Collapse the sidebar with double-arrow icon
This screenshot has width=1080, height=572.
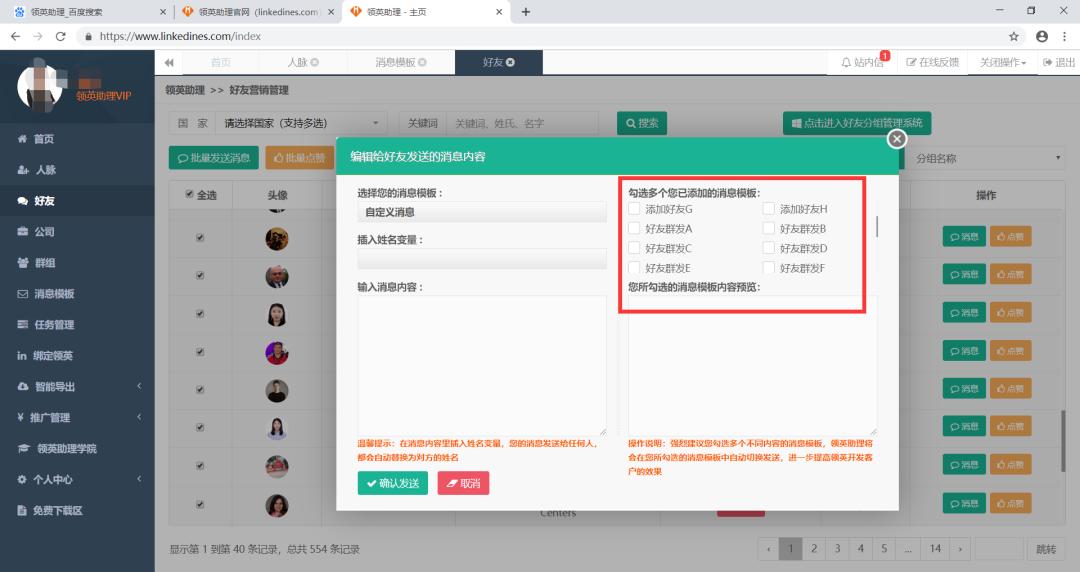coord(169,63)
